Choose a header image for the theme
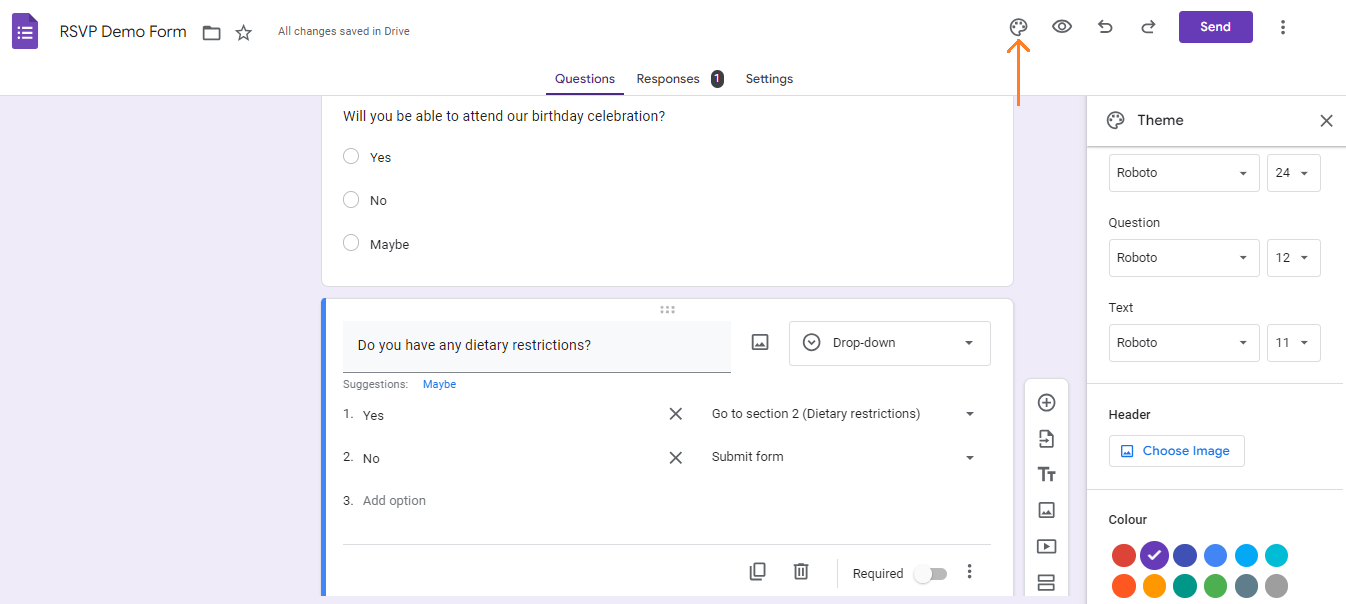This screenshot has width=1346, height=604. coord(1176,450)
